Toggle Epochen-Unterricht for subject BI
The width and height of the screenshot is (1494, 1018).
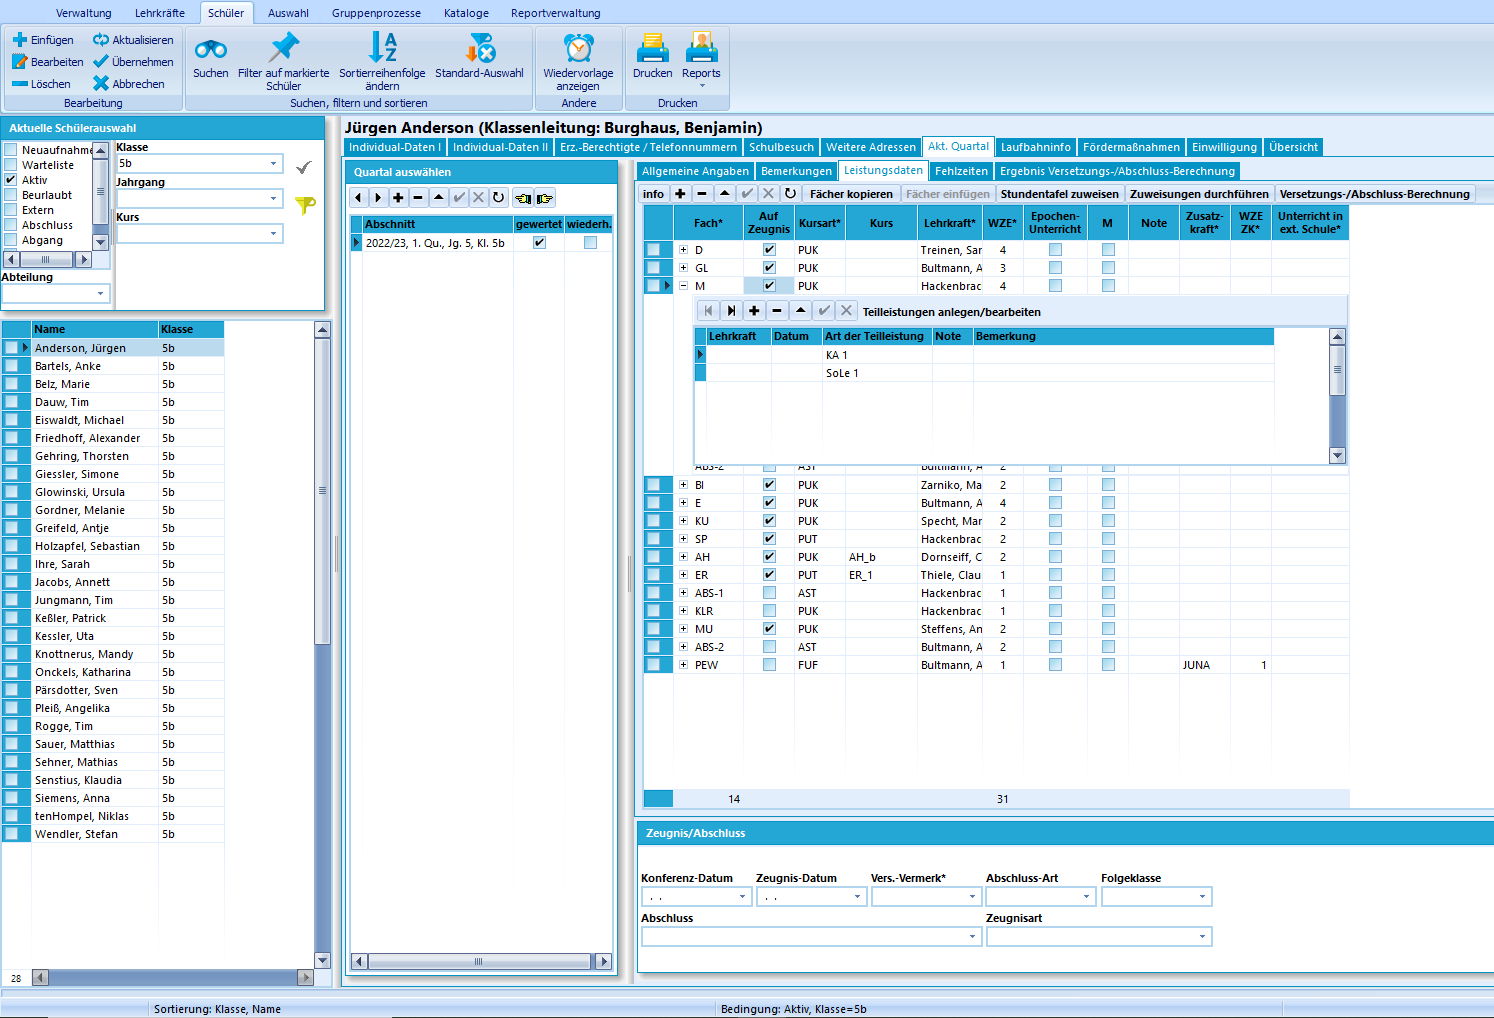pyautogui.click(x=1055, y=485)
